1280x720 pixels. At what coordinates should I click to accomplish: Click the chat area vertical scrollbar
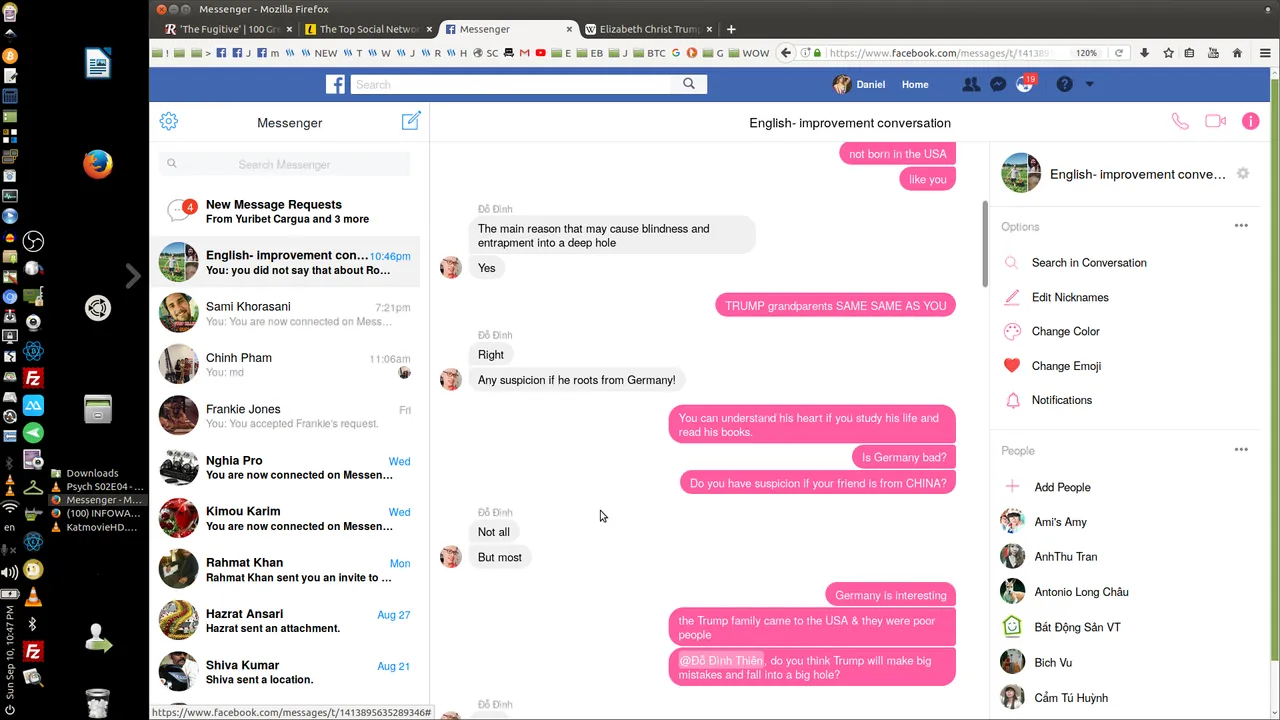coord(985,242)
